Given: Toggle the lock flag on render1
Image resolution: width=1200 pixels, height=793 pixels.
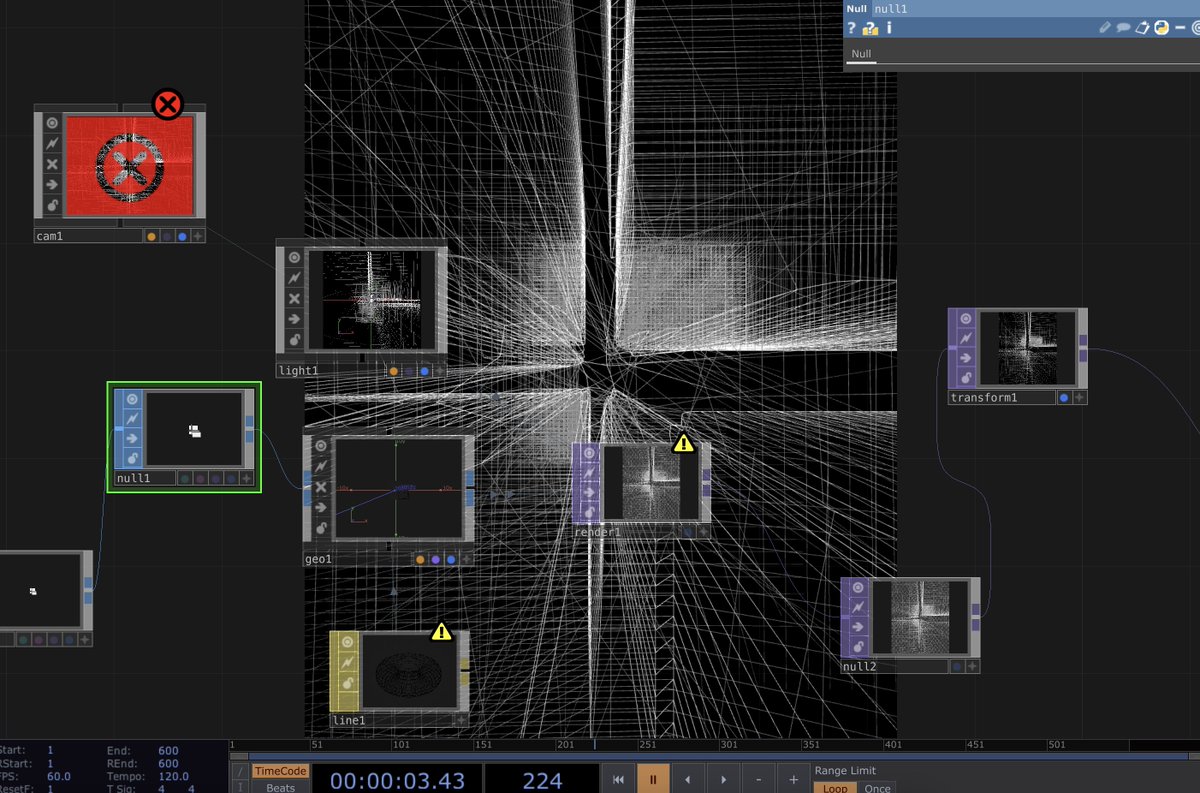Looking at the screenshot, I should click(589, 511).
